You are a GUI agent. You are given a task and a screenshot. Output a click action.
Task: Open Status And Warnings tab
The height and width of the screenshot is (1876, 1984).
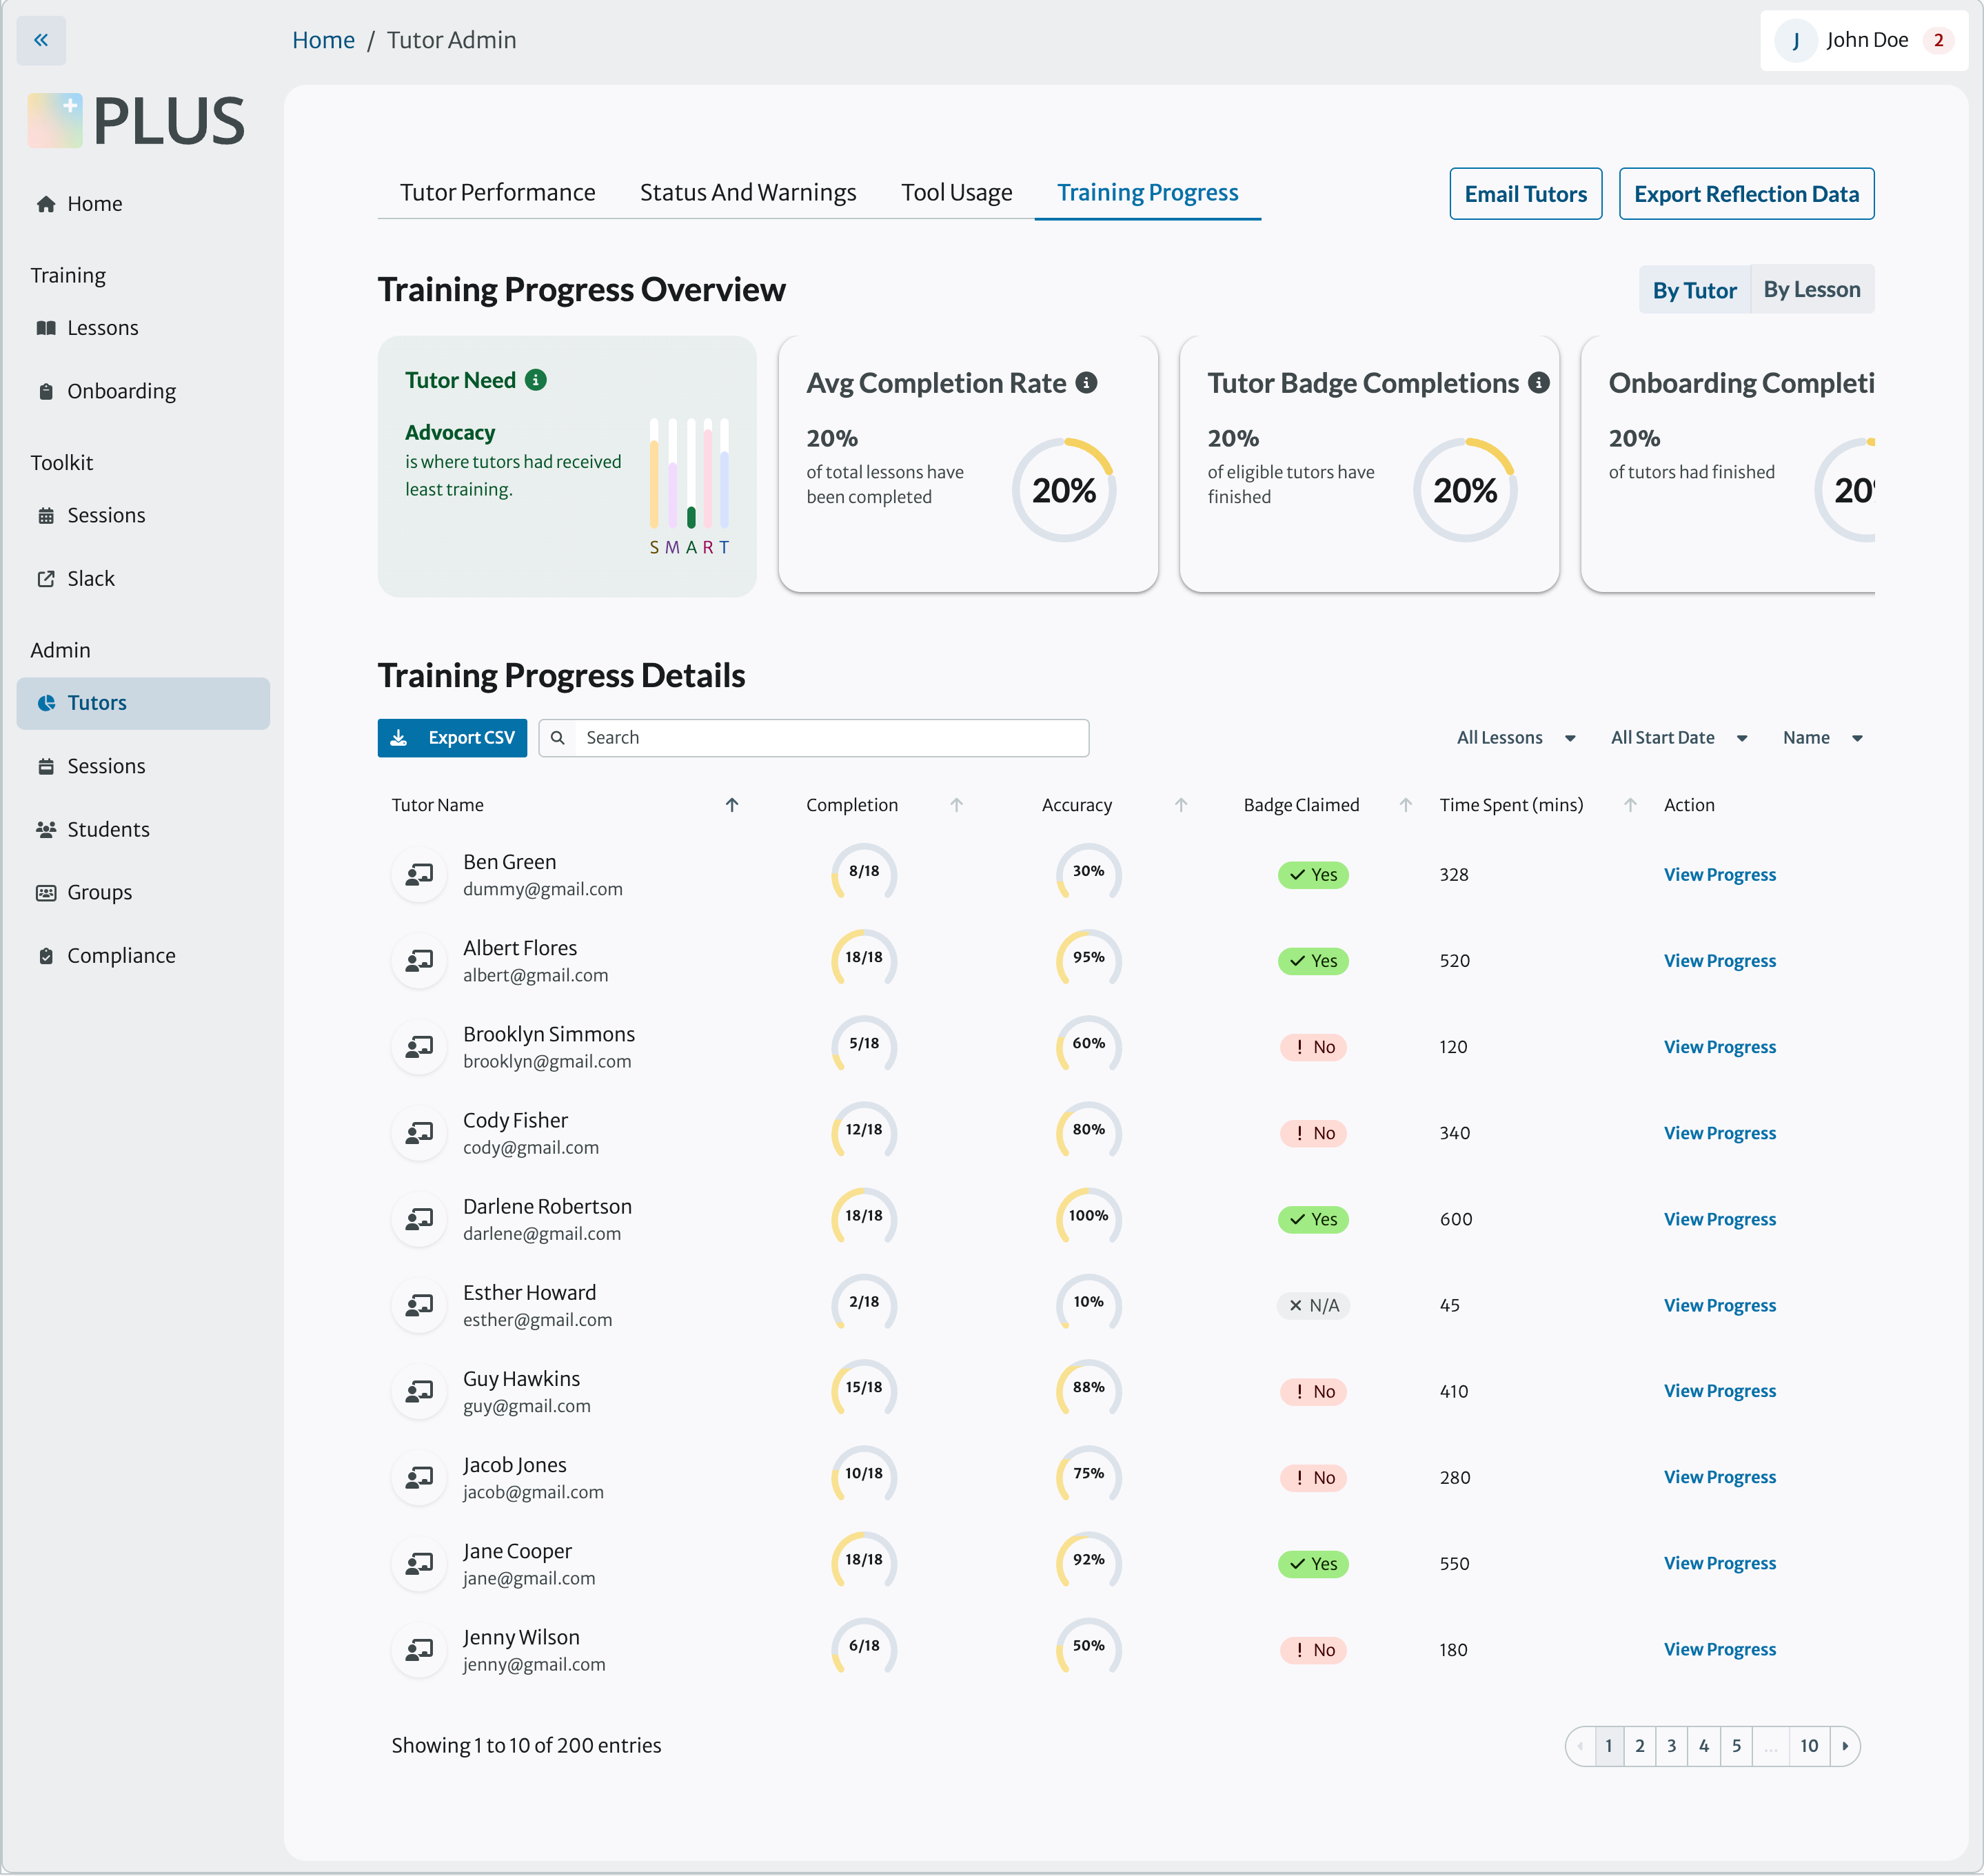click(x=747, y=193)
